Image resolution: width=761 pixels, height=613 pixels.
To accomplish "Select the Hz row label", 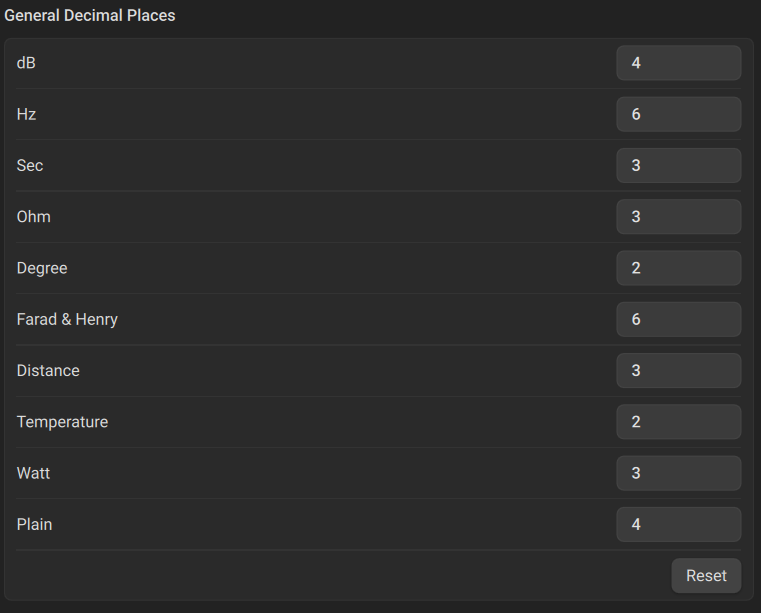I will 27,114.
